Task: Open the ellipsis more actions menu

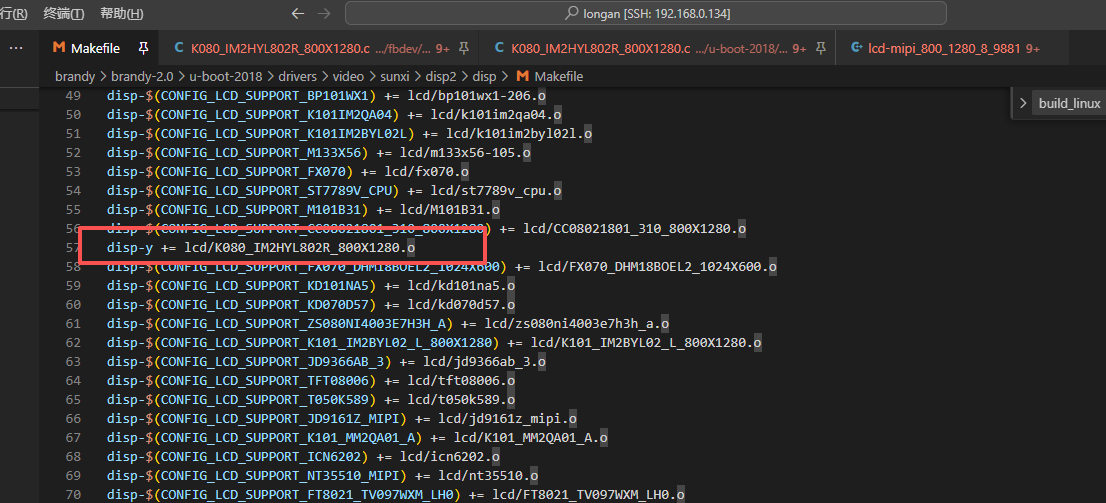Action: [x=16, y=47]
